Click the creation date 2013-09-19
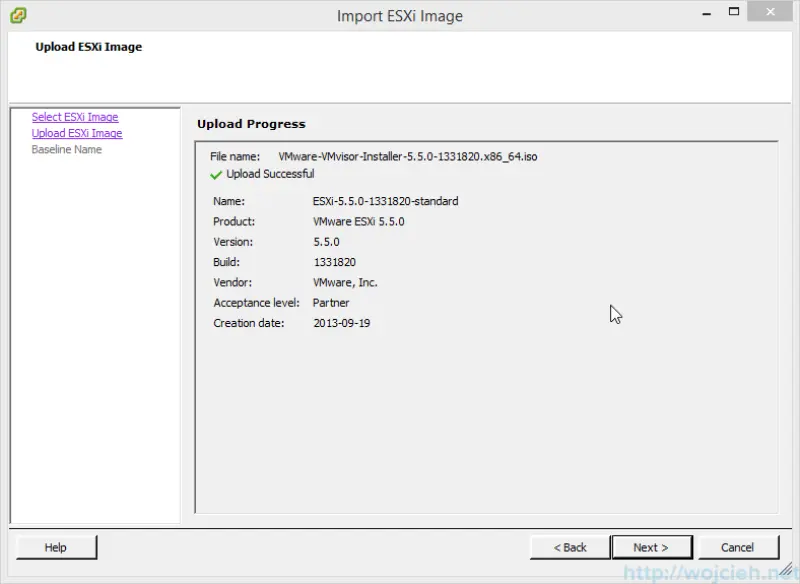Image resolution: width=800 pixels, height=584 pixels. (341, 323)
